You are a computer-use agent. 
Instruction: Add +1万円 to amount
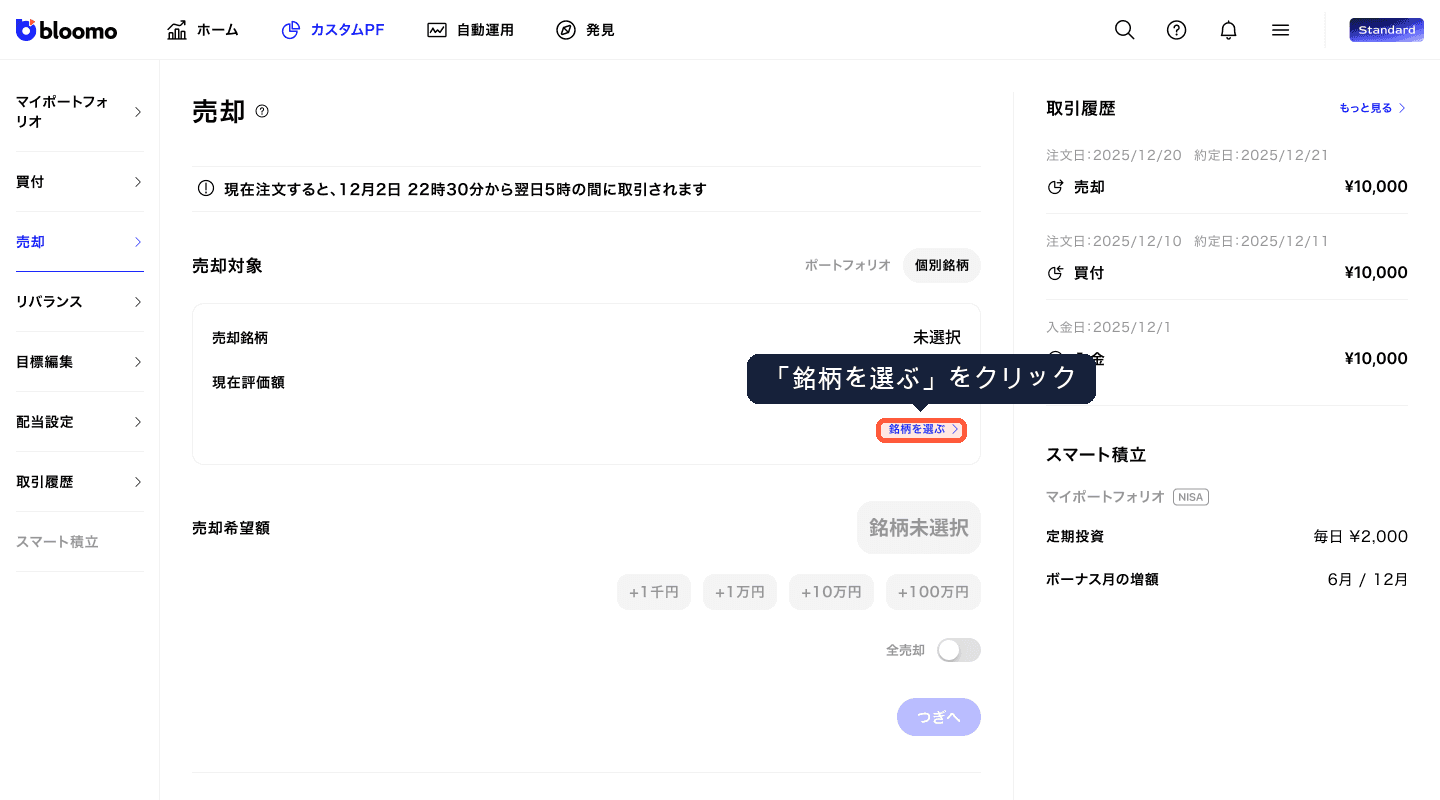pos(740,592)
